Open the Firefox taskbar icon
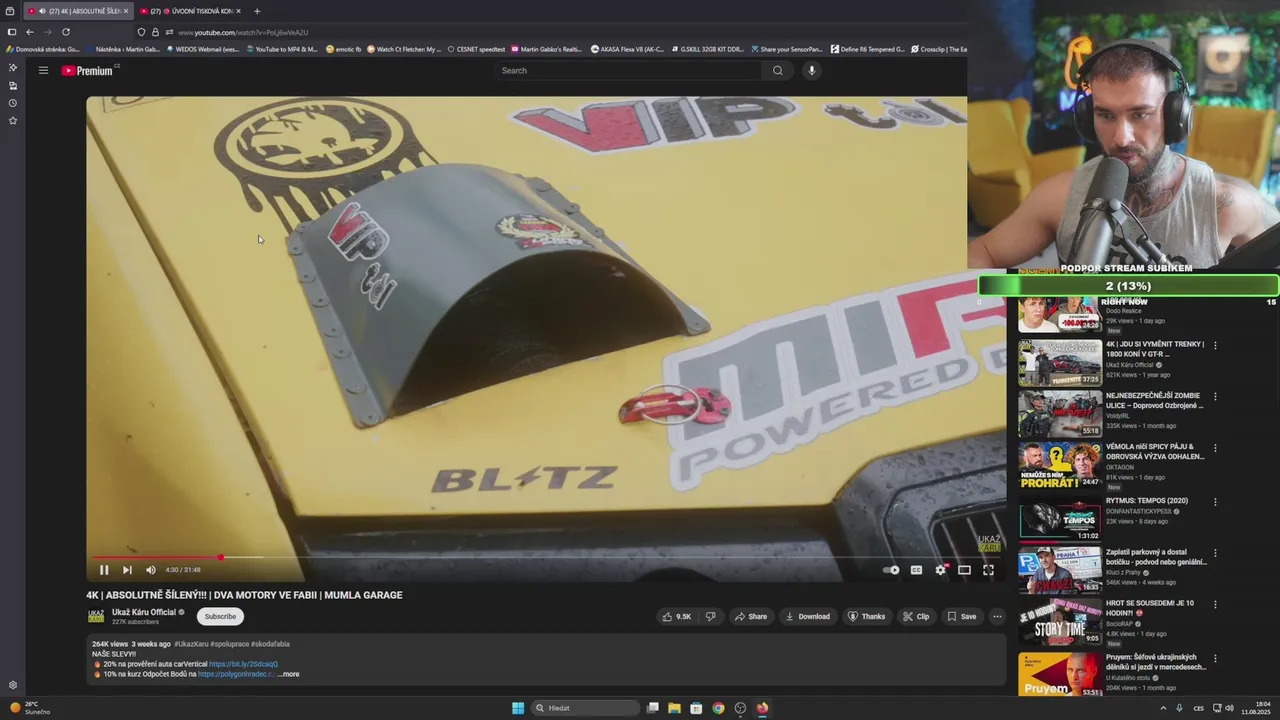Image resolution: width=1280 pixels, height=720 pixels. pyautogui.click(x=762, y=708)
